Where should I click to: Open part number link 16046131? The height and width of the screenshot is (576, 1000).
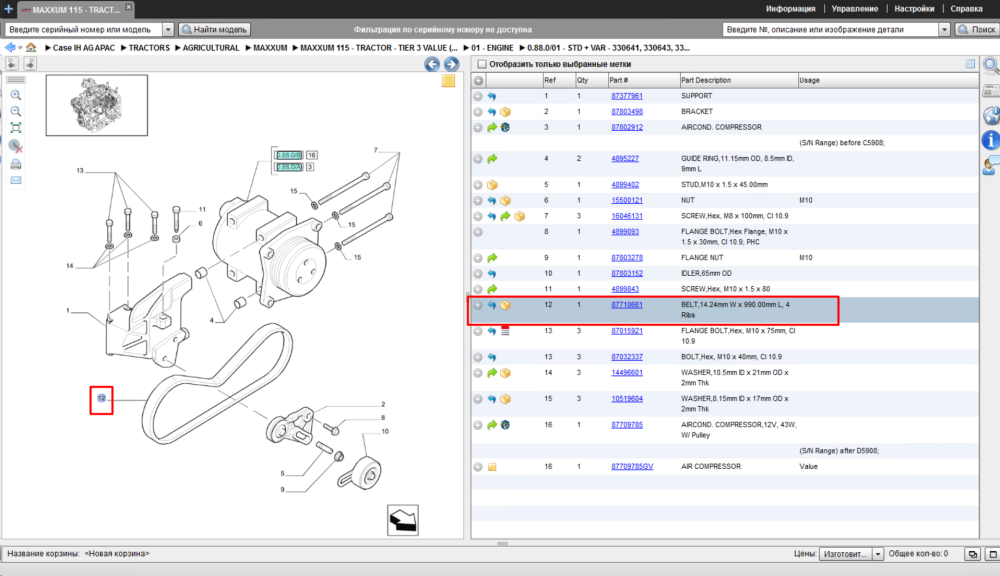(627, 216)
